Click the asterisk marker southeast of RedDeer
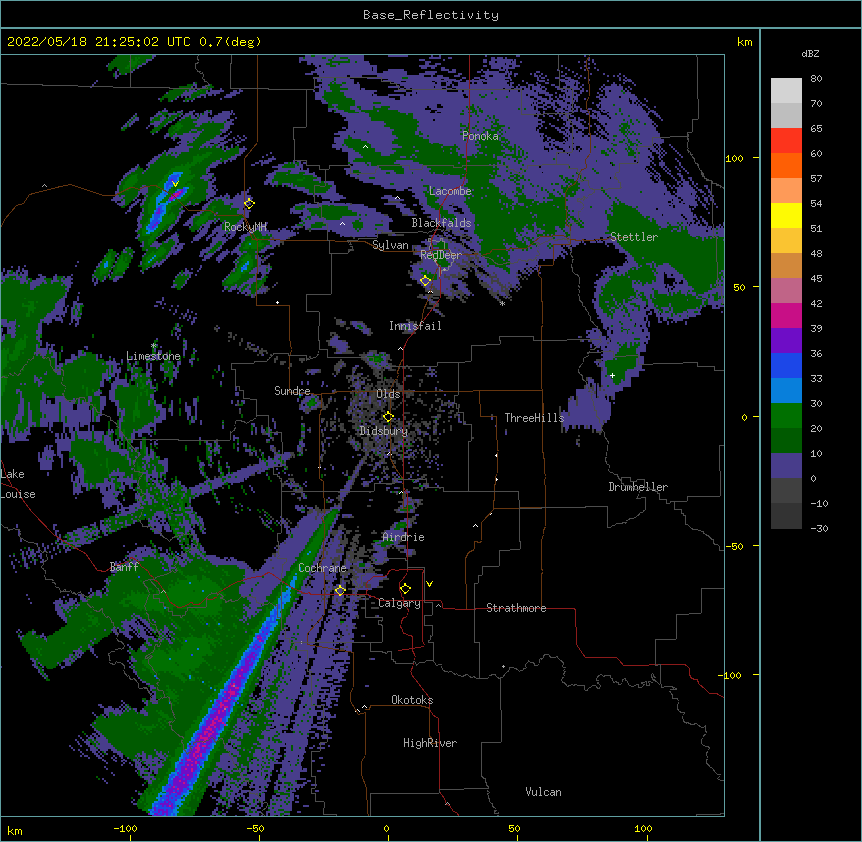This screenshot has height=842, width=862. coord(502,303)
